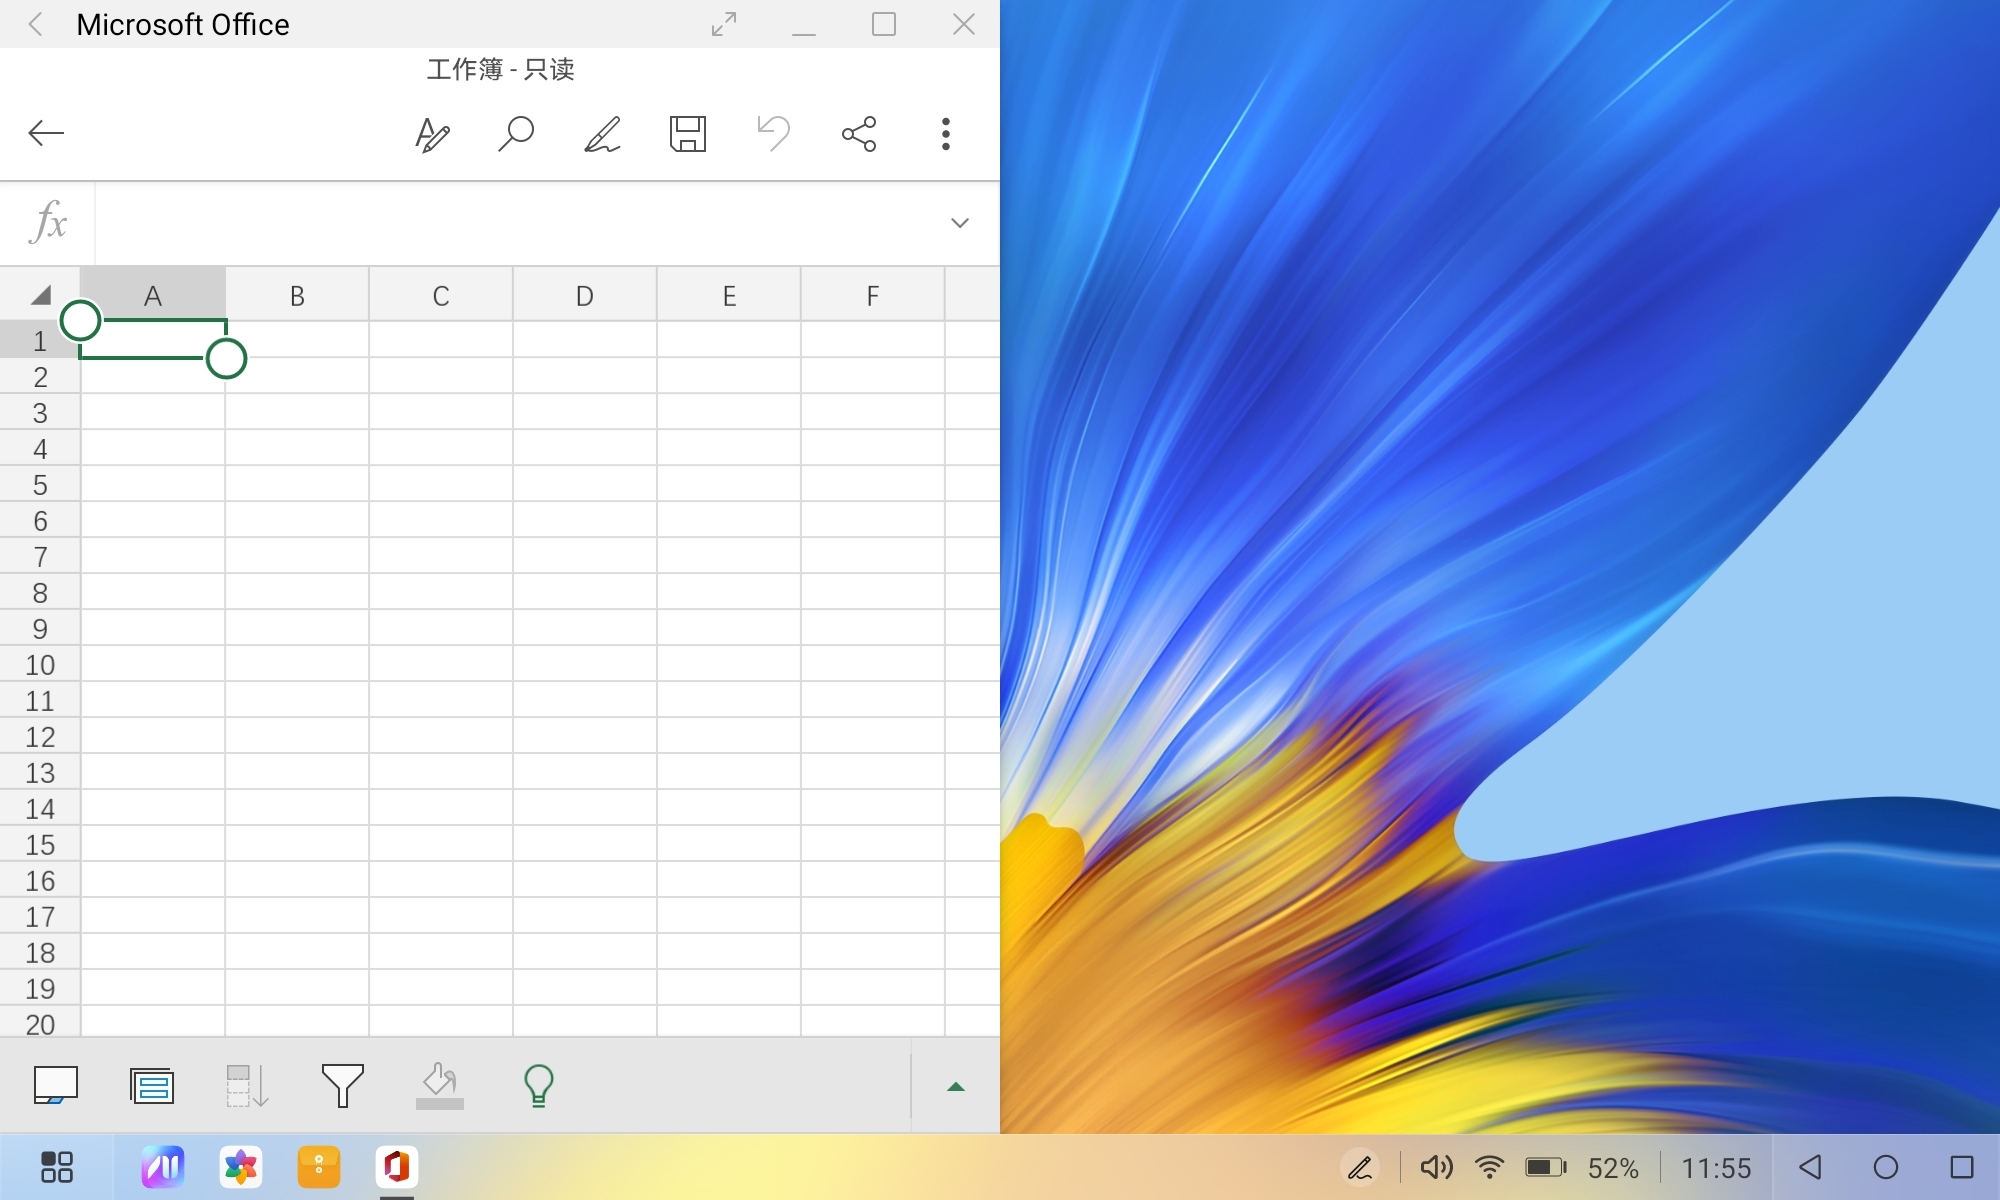This screenshot has width=2000, height=1200.
Task: Open the app launcher grid in taskbar
Action: pos(57,1167)
